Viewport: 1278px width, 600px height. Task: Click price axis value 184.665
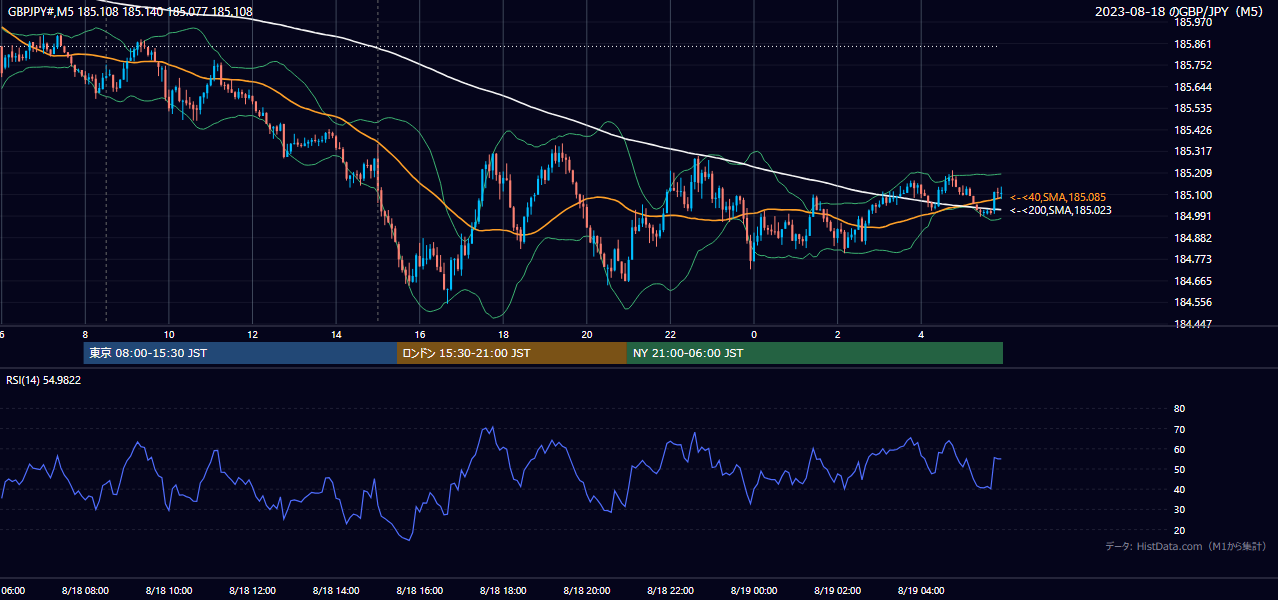tap(1193, 281)
